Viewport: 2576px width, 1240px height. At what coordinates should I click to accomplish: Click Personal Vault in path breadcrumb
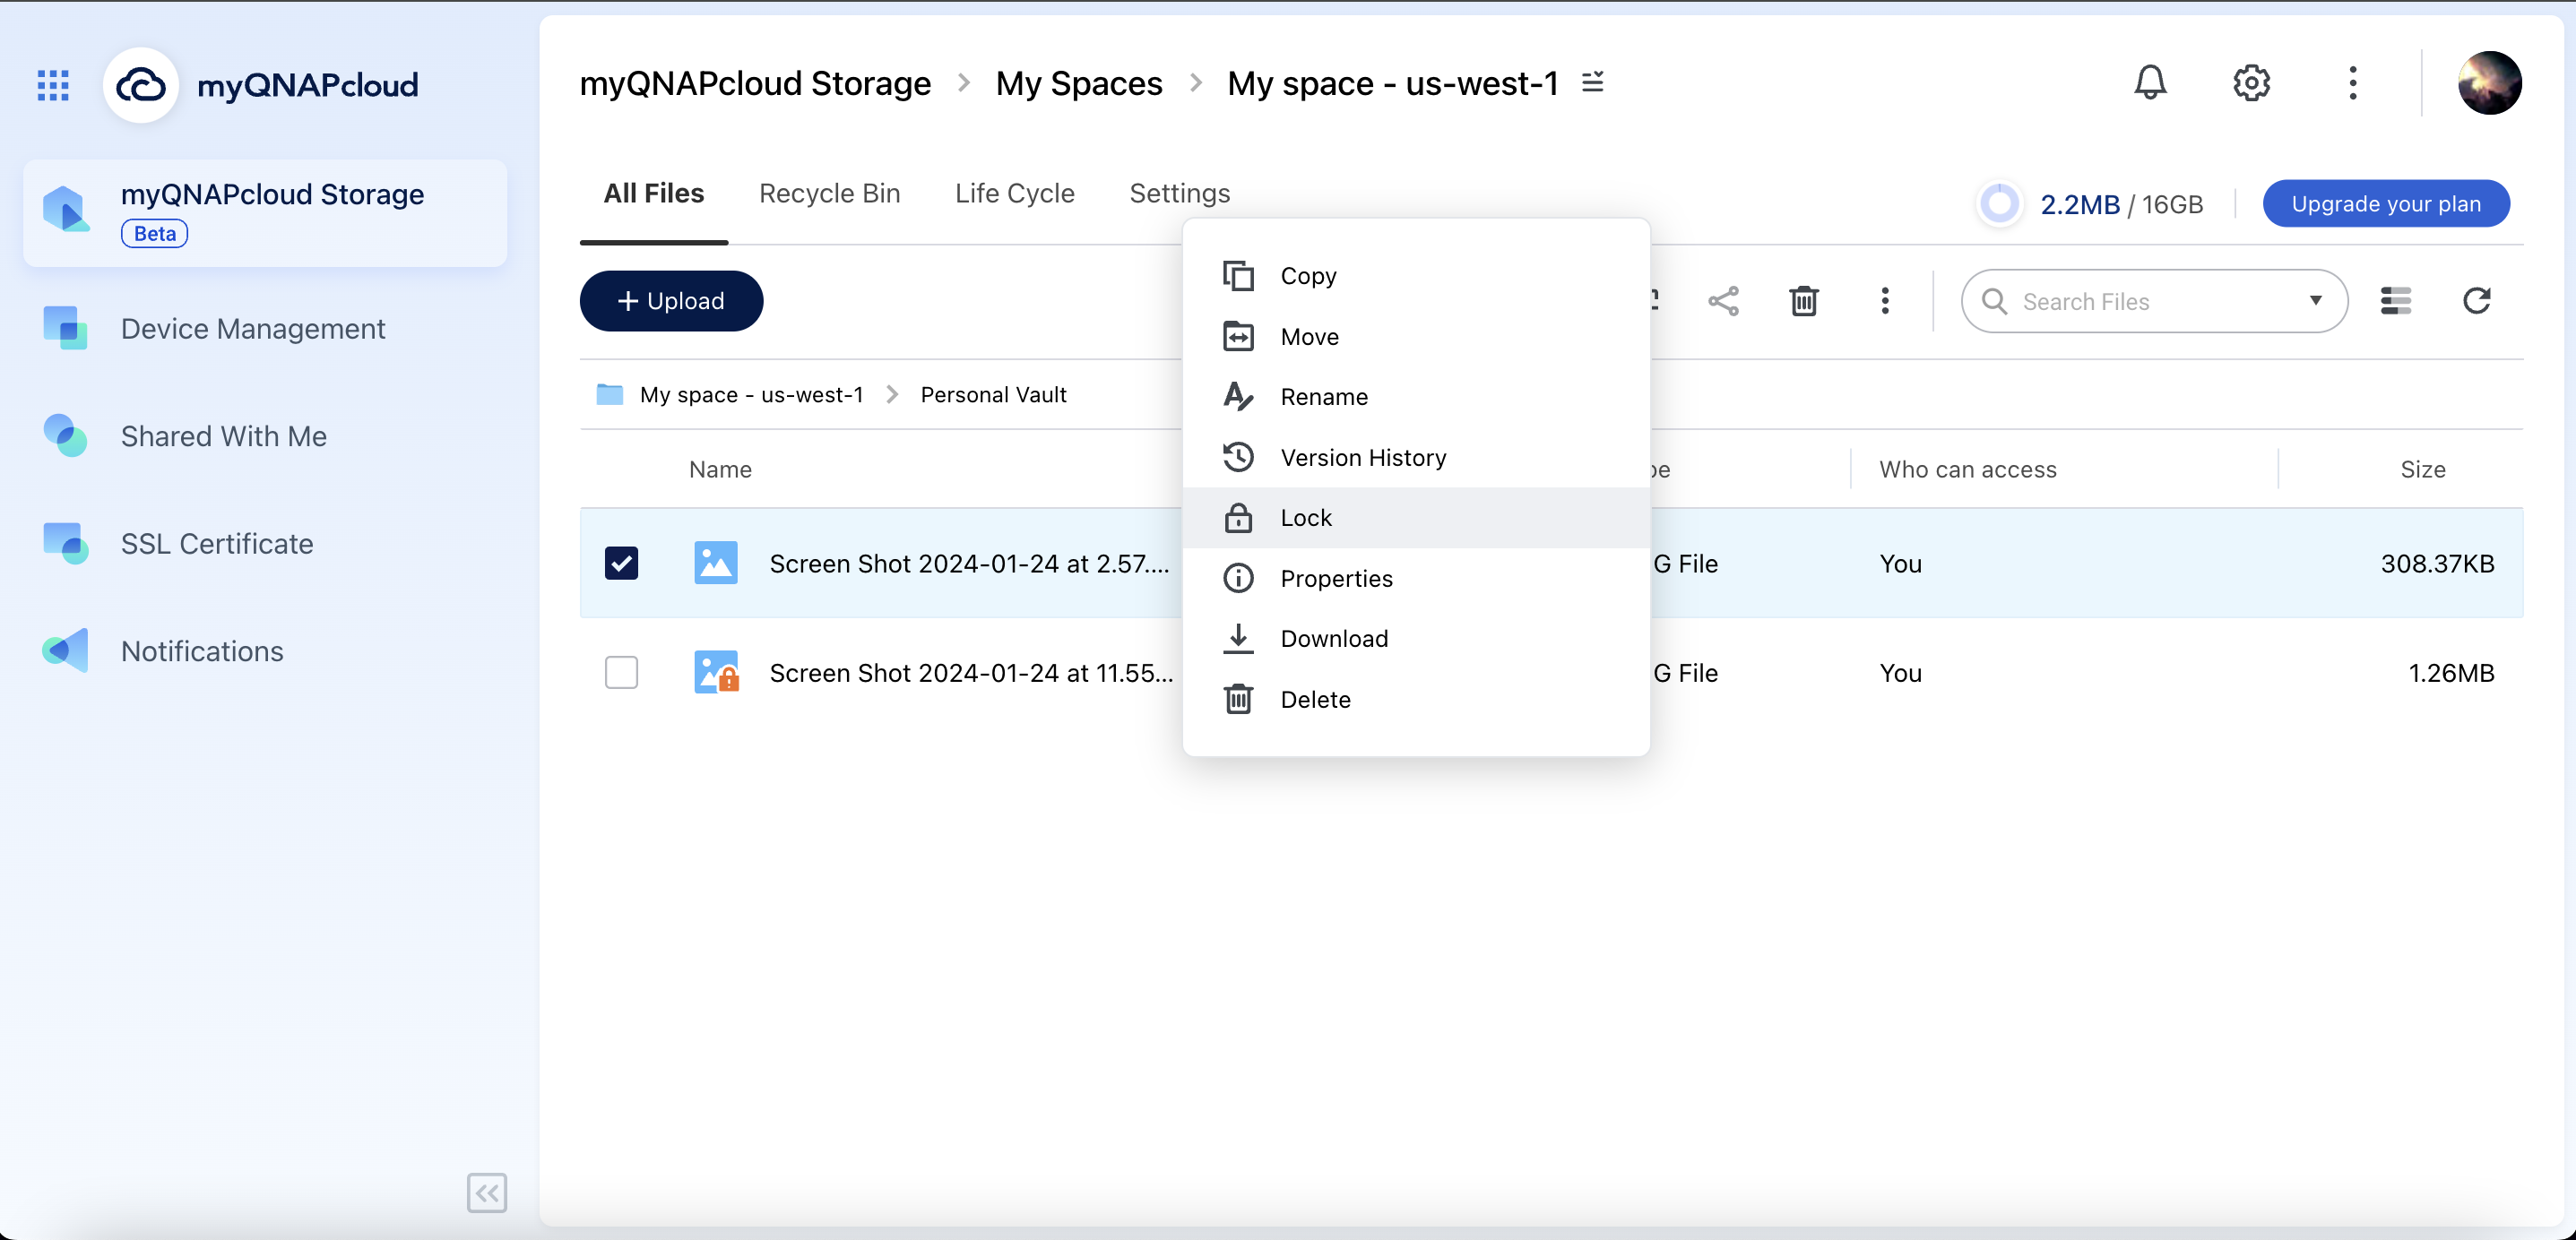coord(993,395)
